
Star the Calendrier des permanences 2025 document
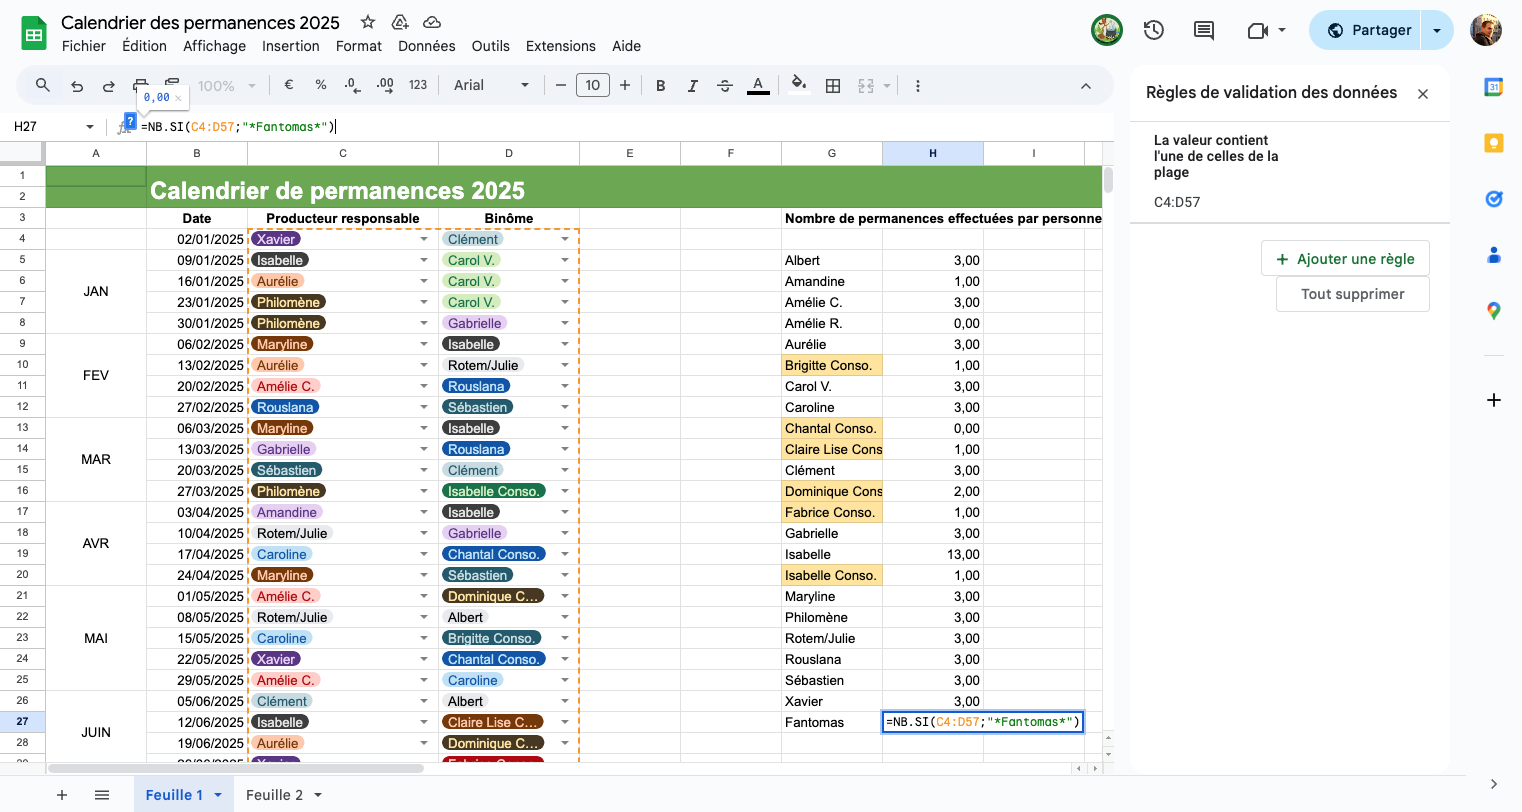(x=368, y=22)
